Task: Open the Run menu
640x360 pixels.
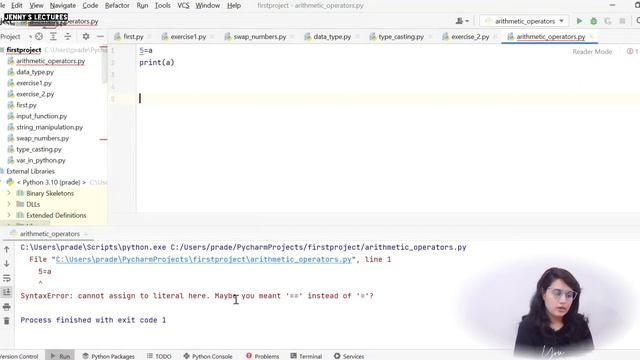Action: (142, 5)
